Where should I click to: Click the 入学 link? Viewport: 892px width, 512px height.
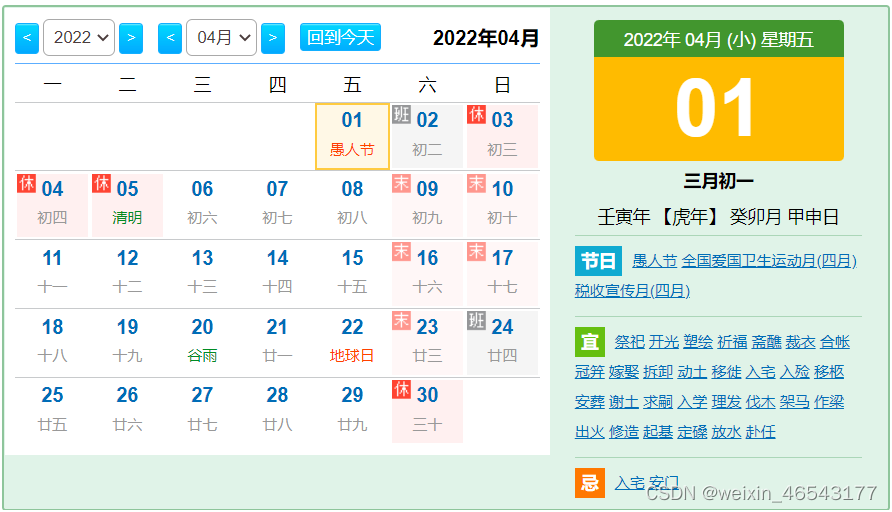[x=692, y=402]
